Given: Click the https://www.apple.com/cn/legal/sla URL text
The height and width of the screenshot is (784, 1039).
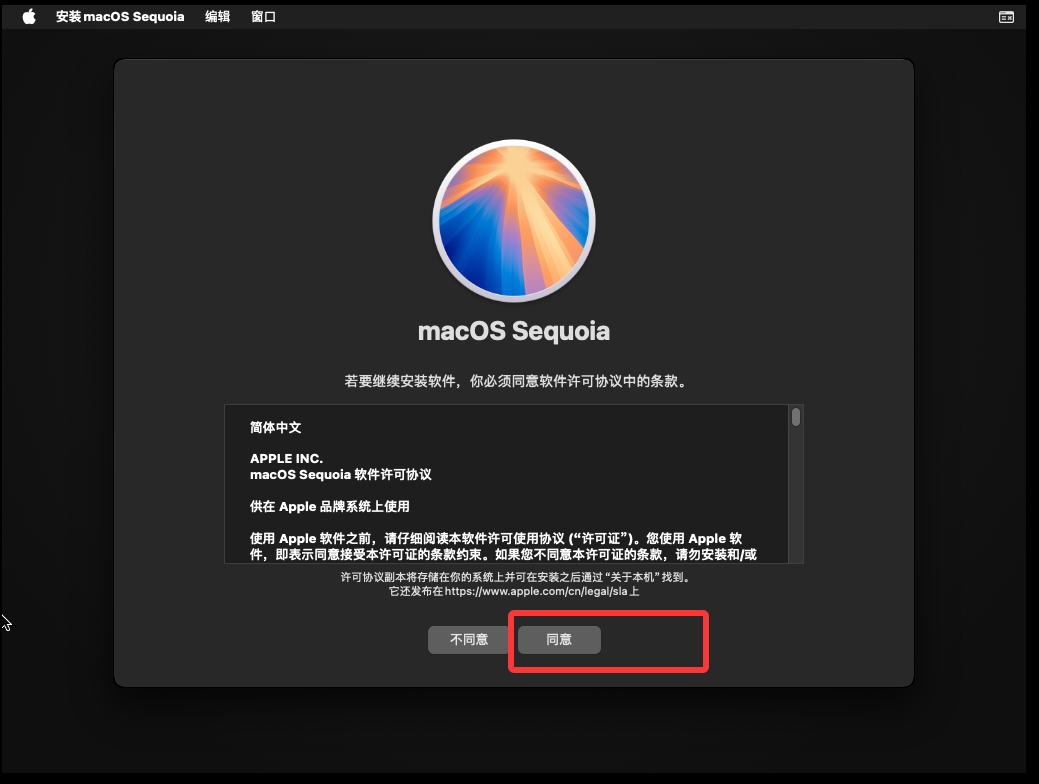Looking at the screenshot, I should (x=536, y=591).
